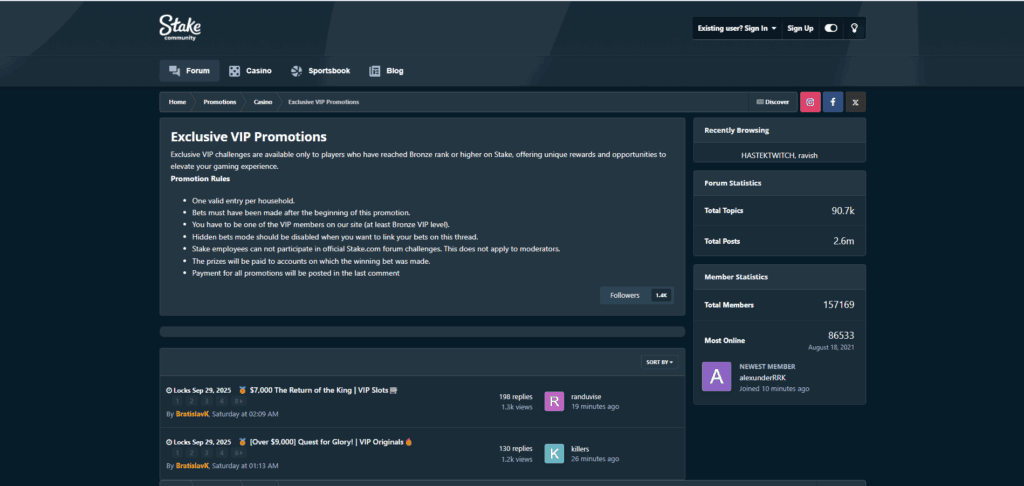Open the Casino tab
Screen dimensions: 1024x486
(250, 71)
